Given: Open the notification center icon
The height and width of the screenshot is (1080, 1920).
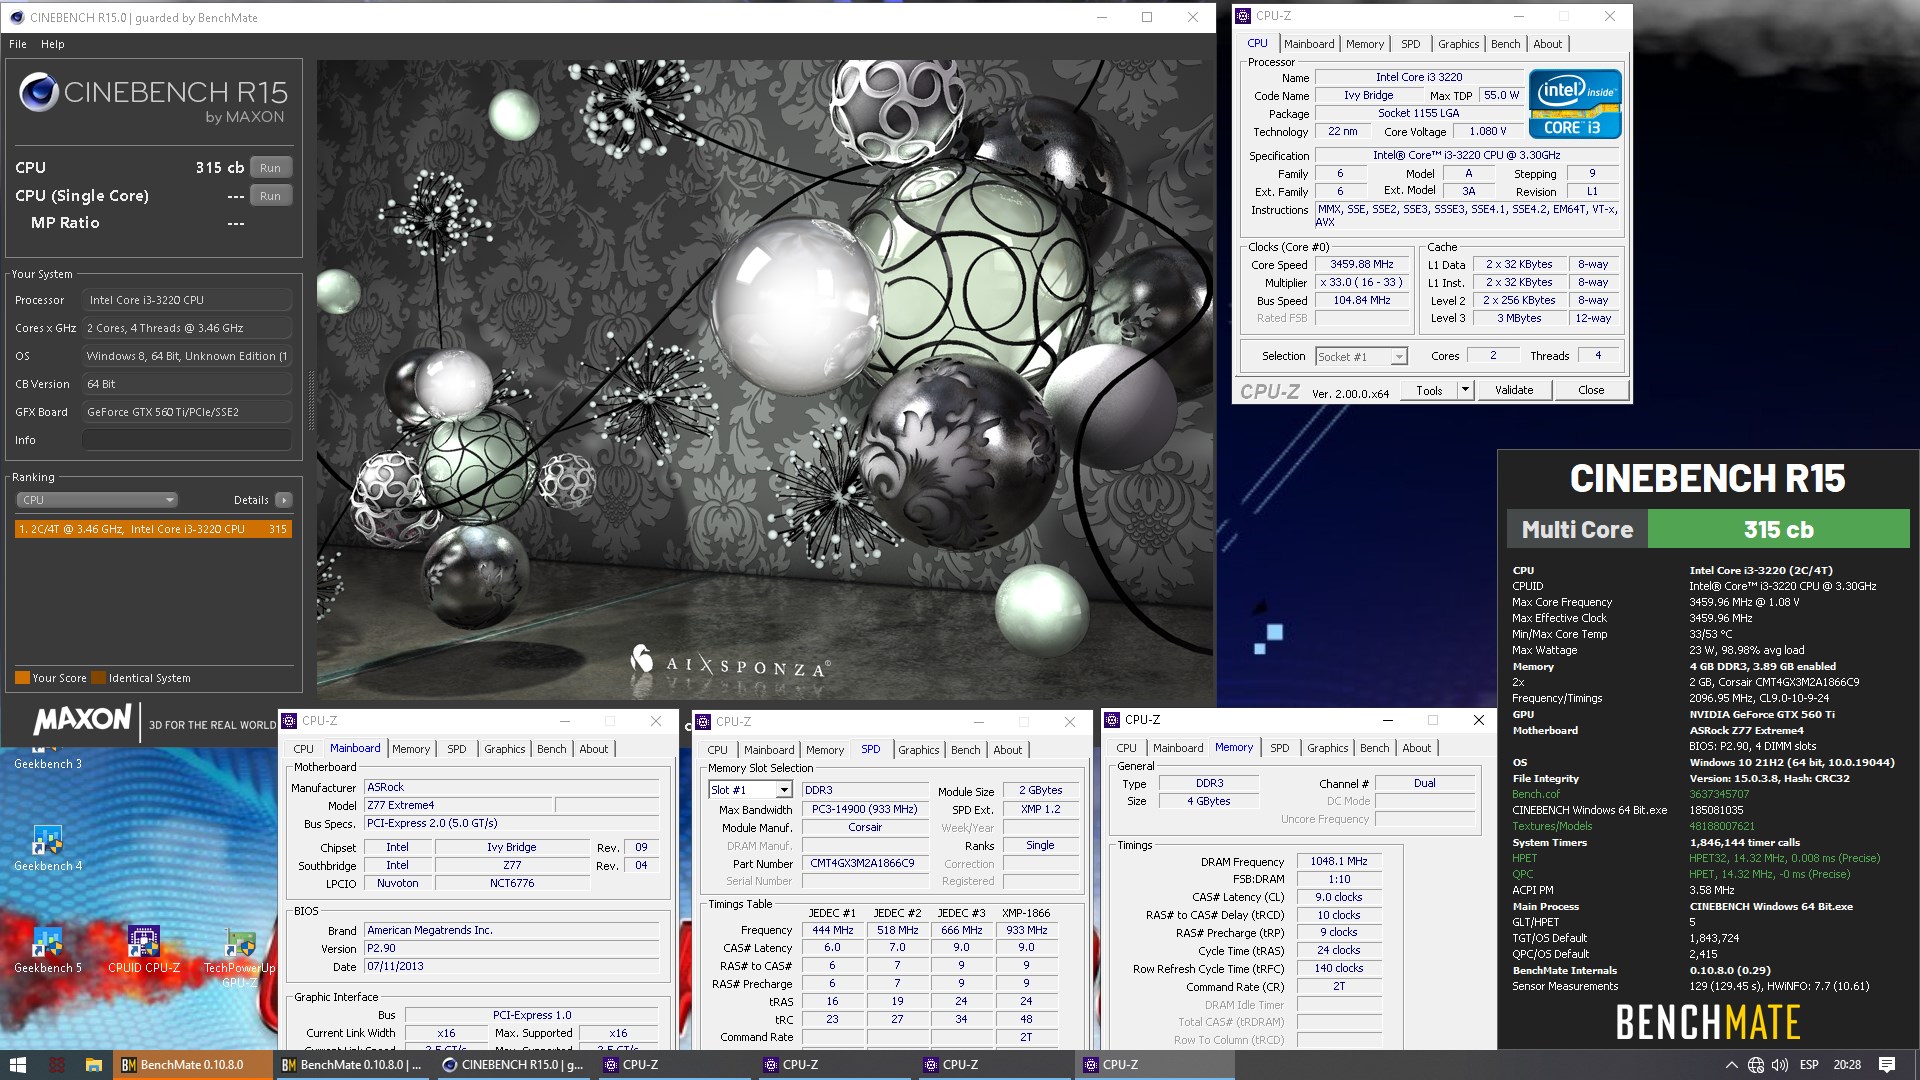Looking at the screenshot, I should click(1887, 1065).
